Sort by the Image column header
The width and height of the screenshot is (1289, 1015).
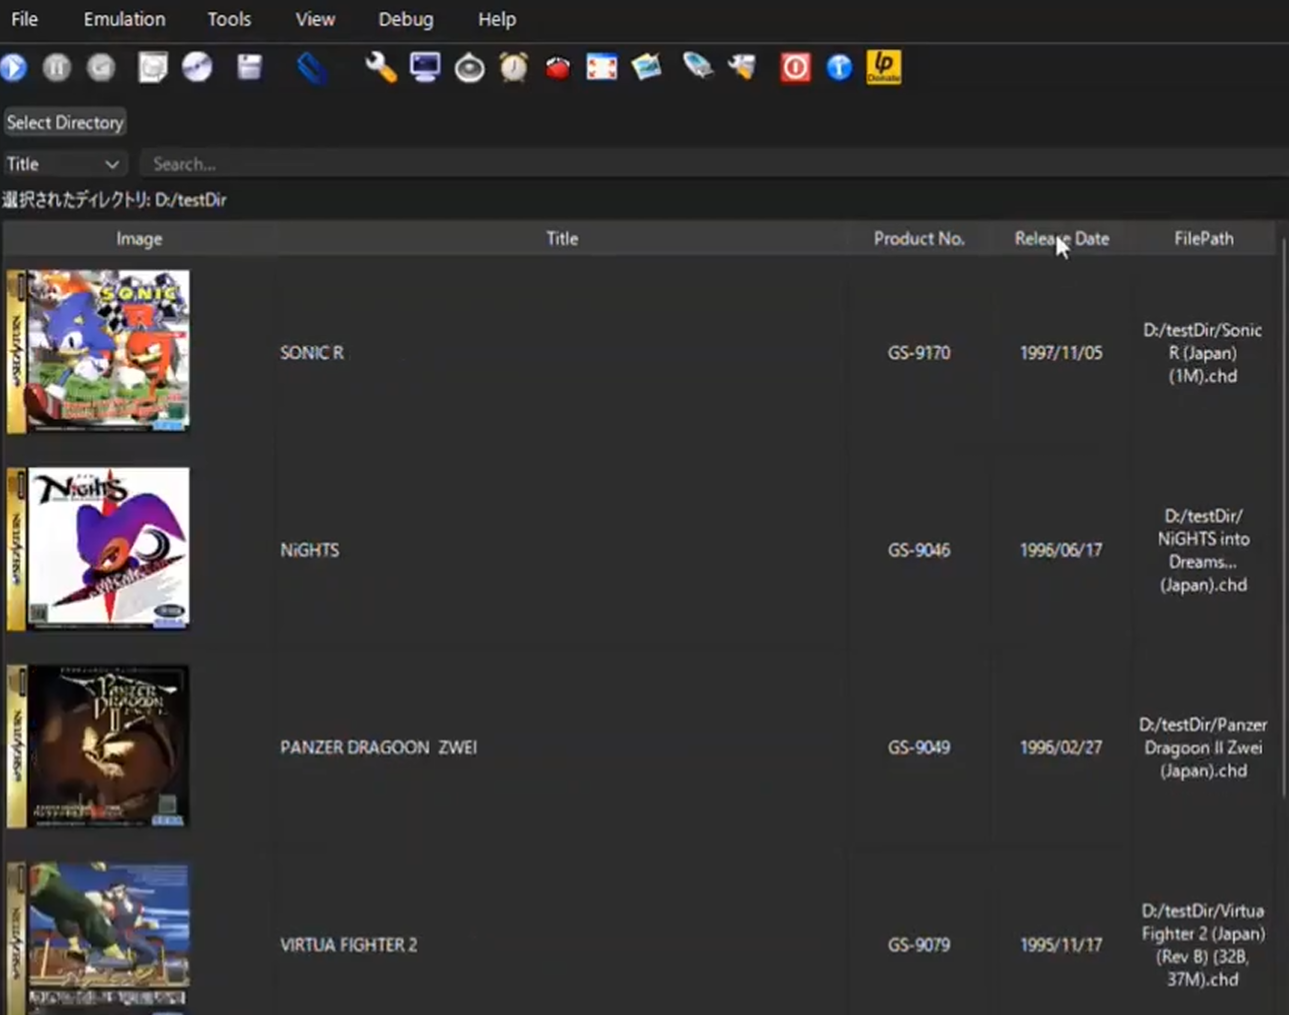coord(139,239)
